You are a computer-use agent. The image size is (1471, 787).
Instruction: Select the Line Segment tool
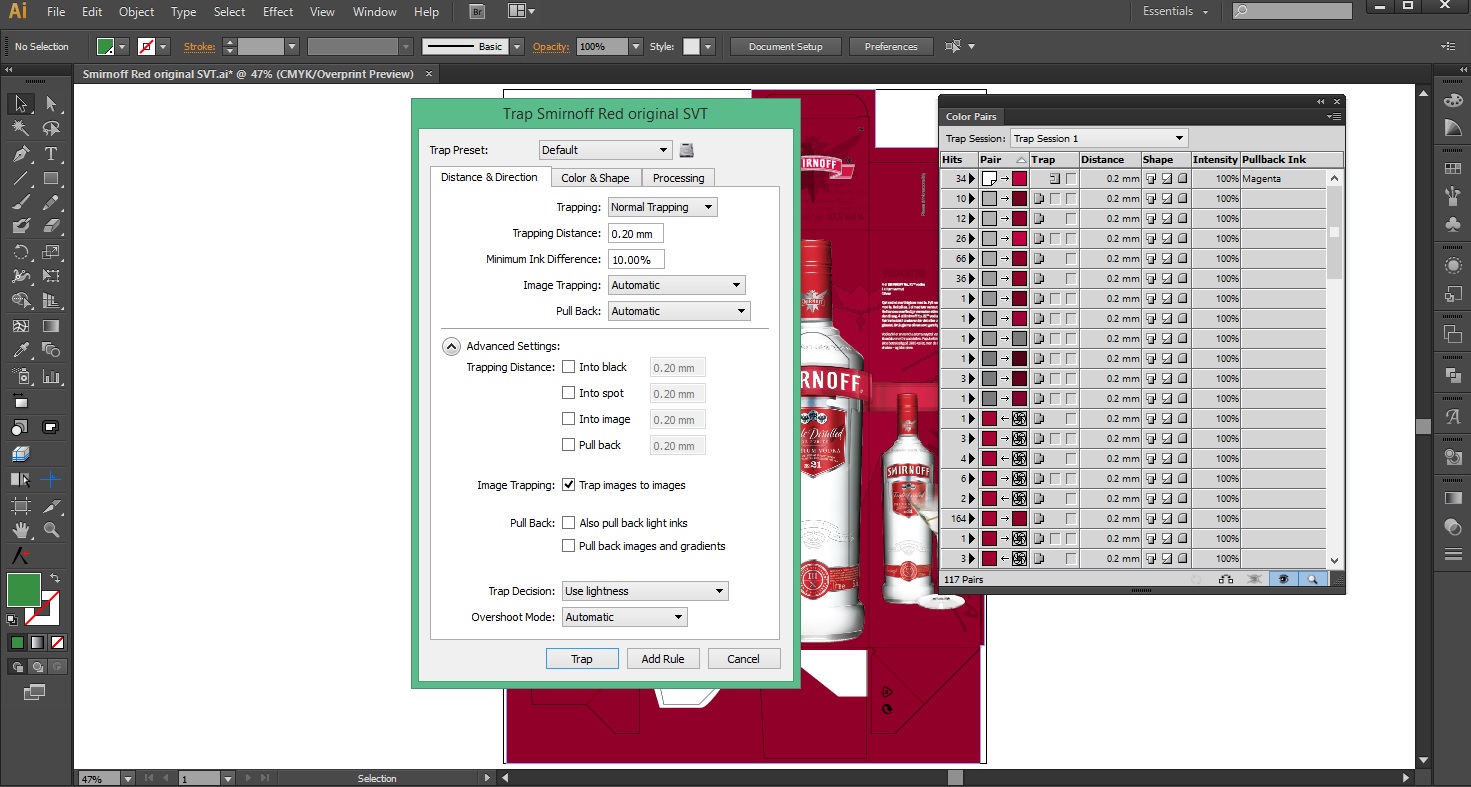click(x=20, y=179)
